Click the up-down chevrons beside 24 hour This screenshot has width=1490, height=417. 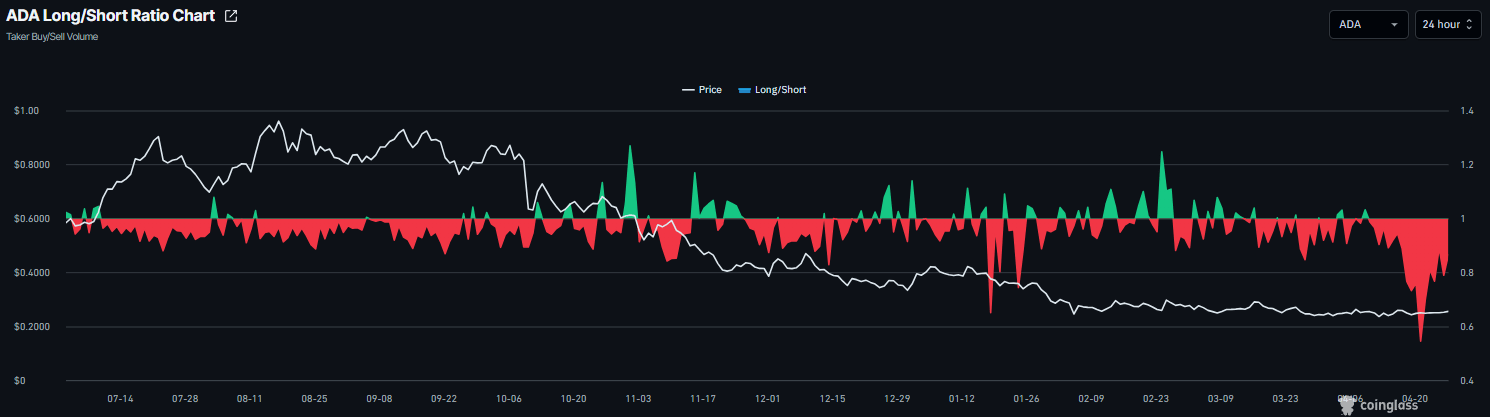(1469, 25)
